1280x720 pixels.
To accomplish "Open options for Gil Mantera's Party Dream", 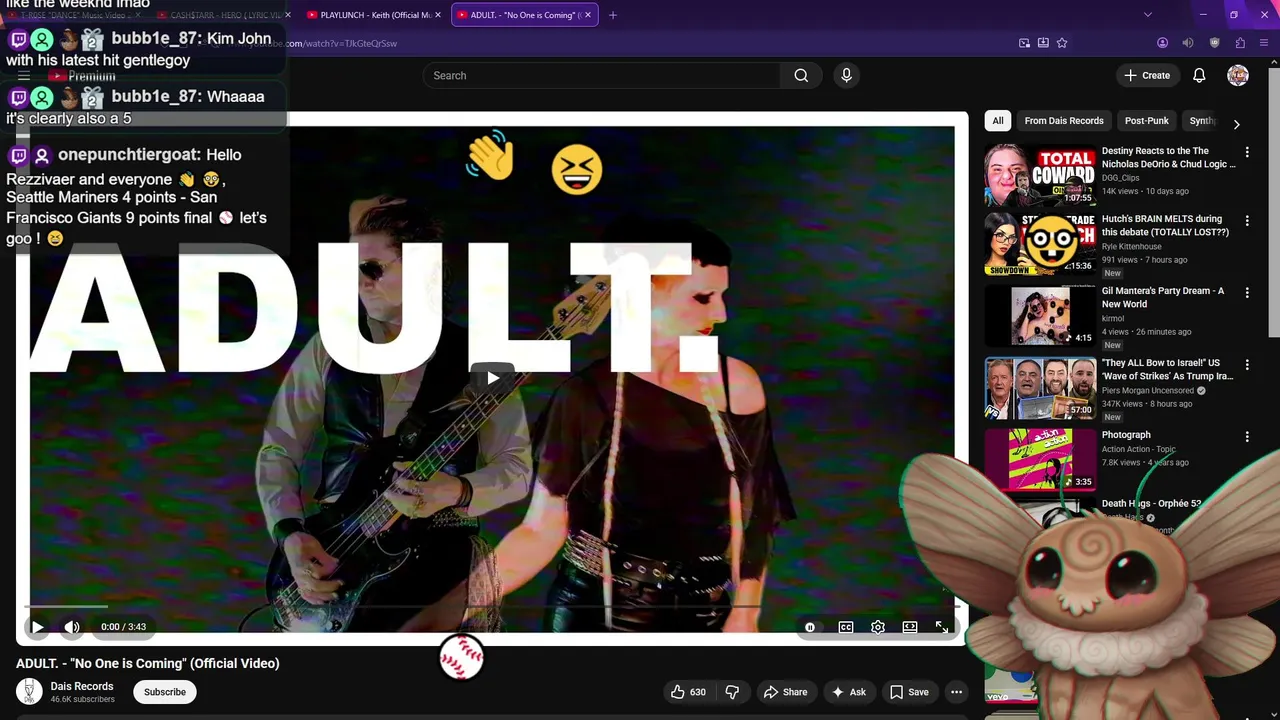I will [1247, 292].
